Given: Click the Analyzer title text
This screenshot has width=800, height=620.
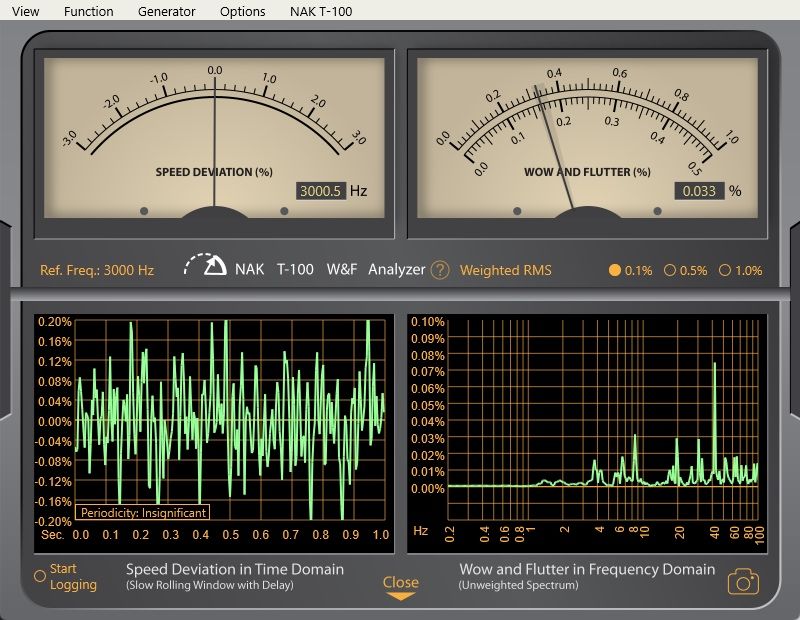Looking at the screenshot, I should point(396,269).
